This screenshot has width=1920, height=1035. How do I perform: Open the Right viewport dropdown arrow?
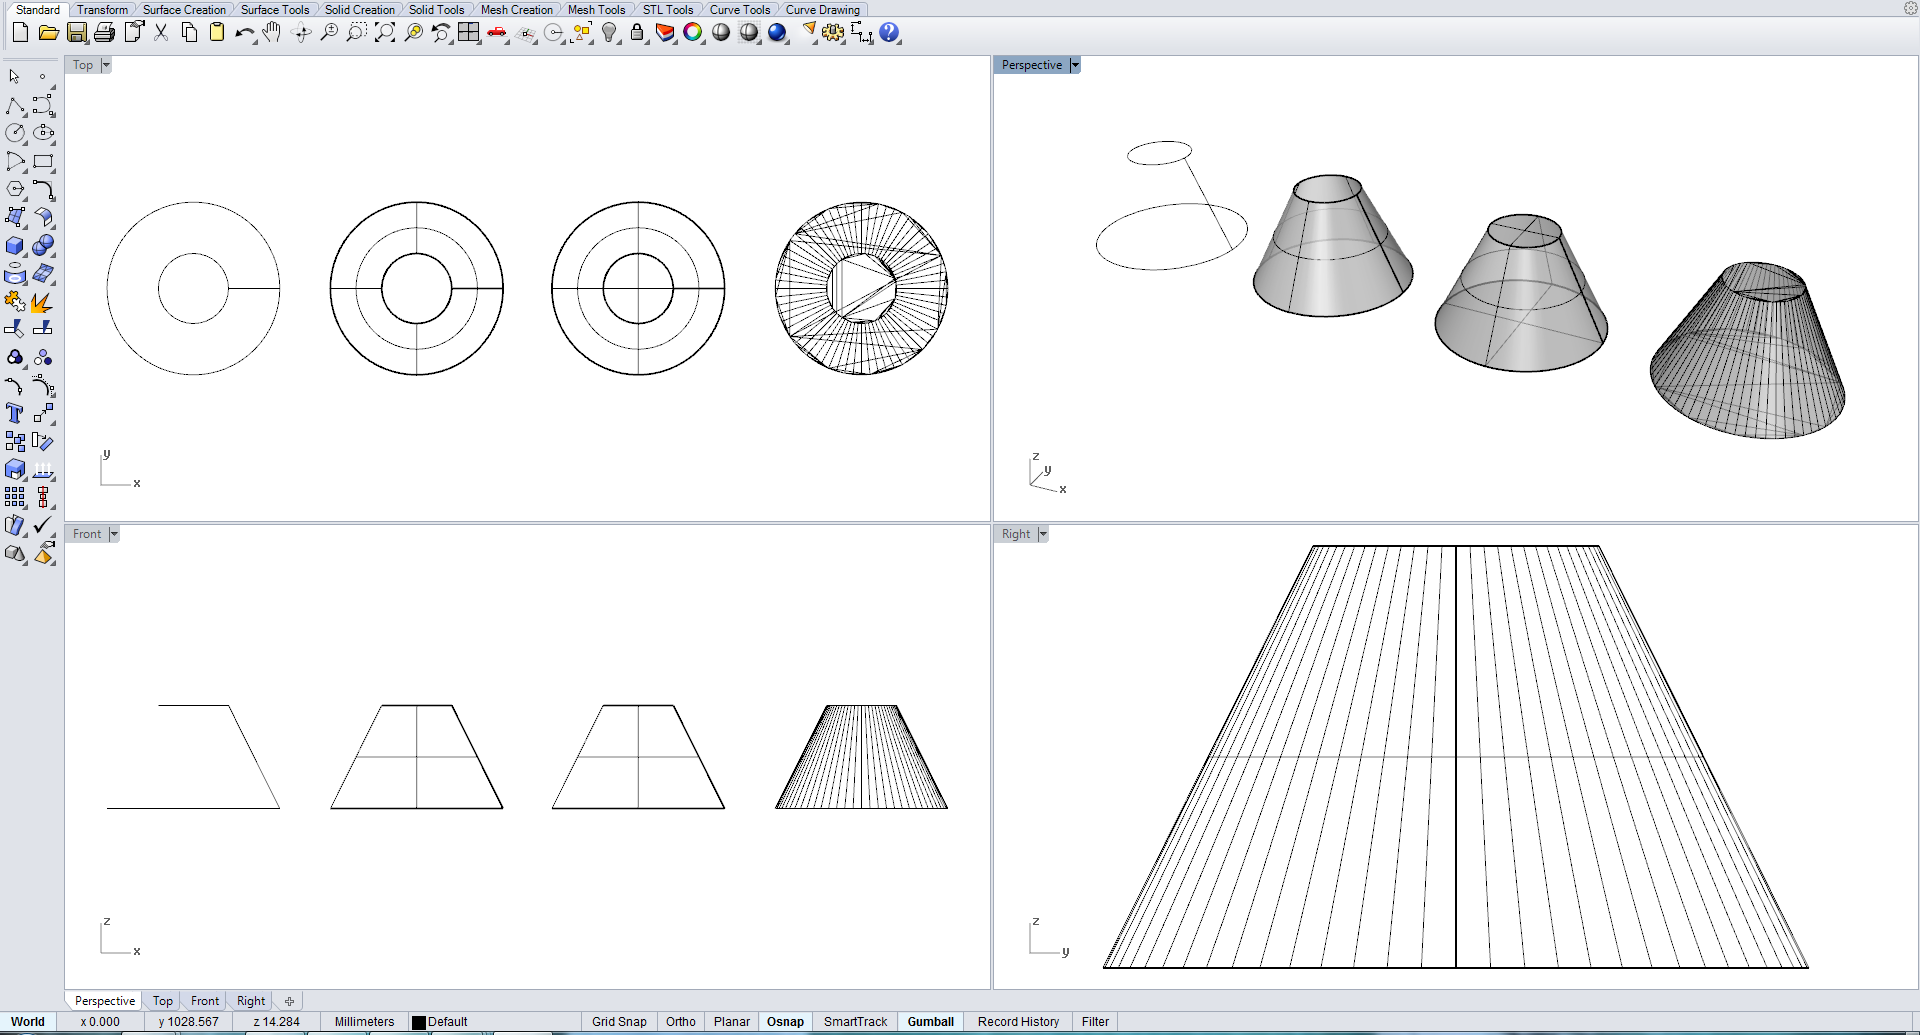point(1043,534)
